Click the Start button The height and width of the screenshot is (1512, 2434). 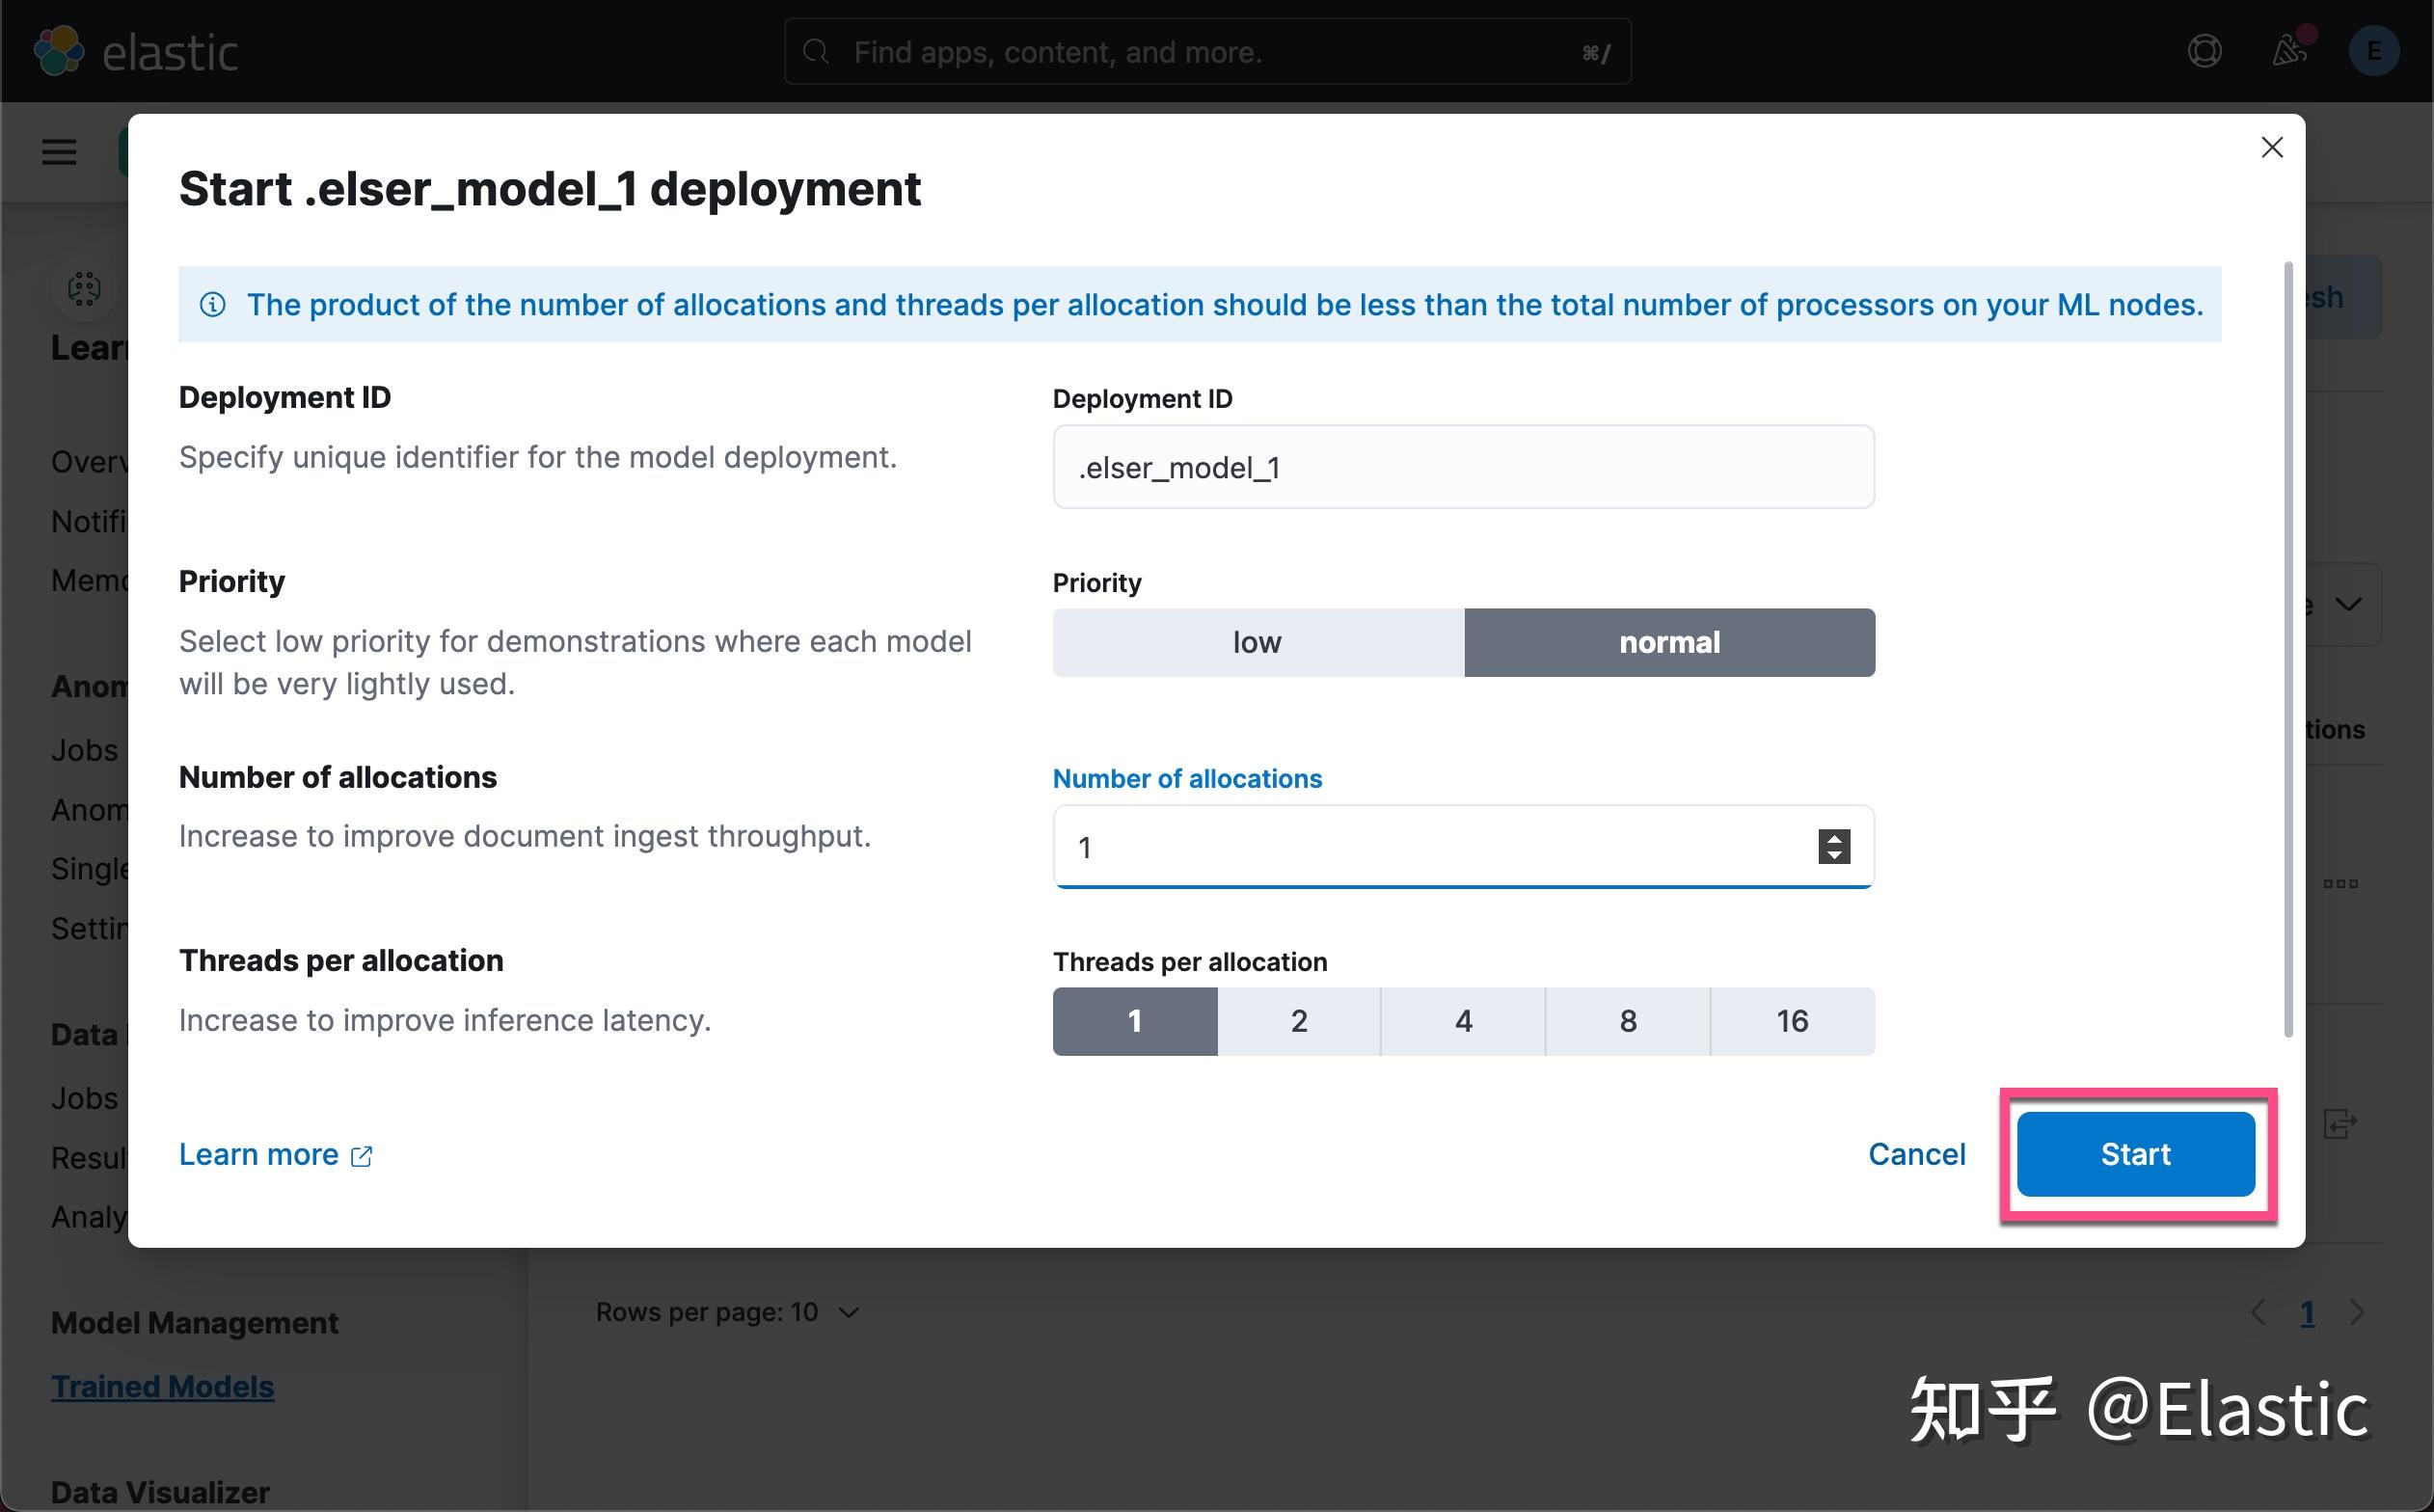coord(2135,1154)
